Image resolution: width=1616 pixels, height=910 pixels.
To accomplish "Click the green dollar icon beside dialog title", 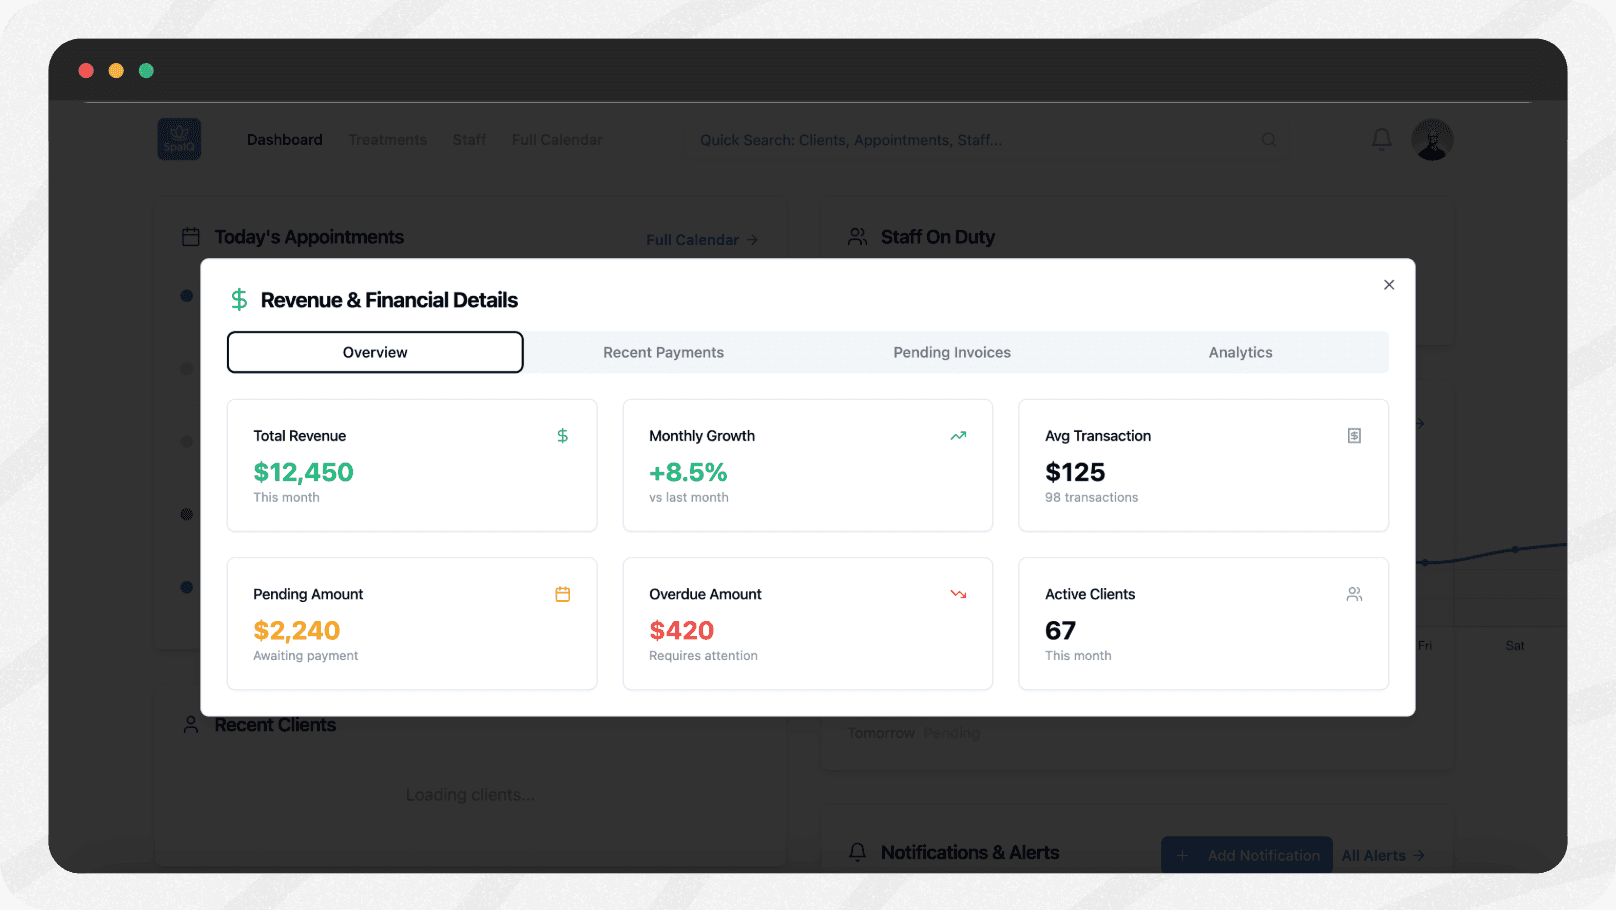I will (239, 300).
